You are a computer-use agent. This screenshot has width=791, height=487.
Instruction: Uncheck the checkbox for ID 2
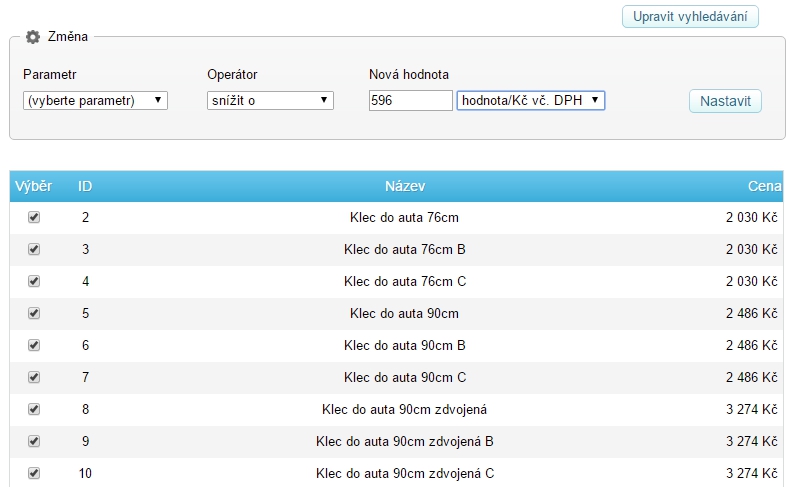point(34,217)
